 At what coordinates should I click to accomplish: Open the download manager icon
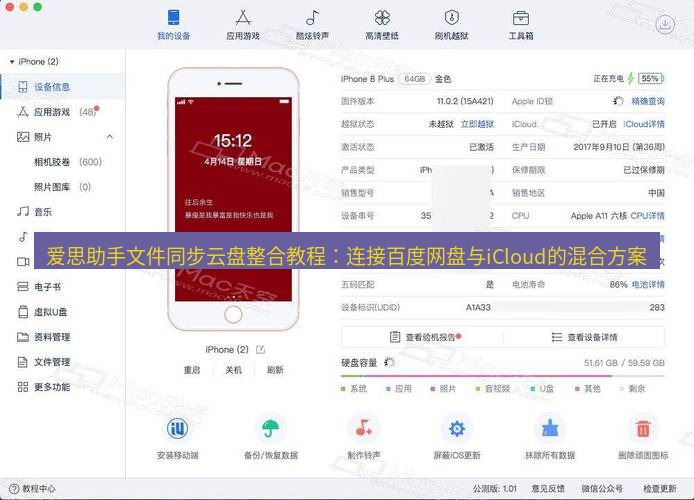click(x=664, y=24)
